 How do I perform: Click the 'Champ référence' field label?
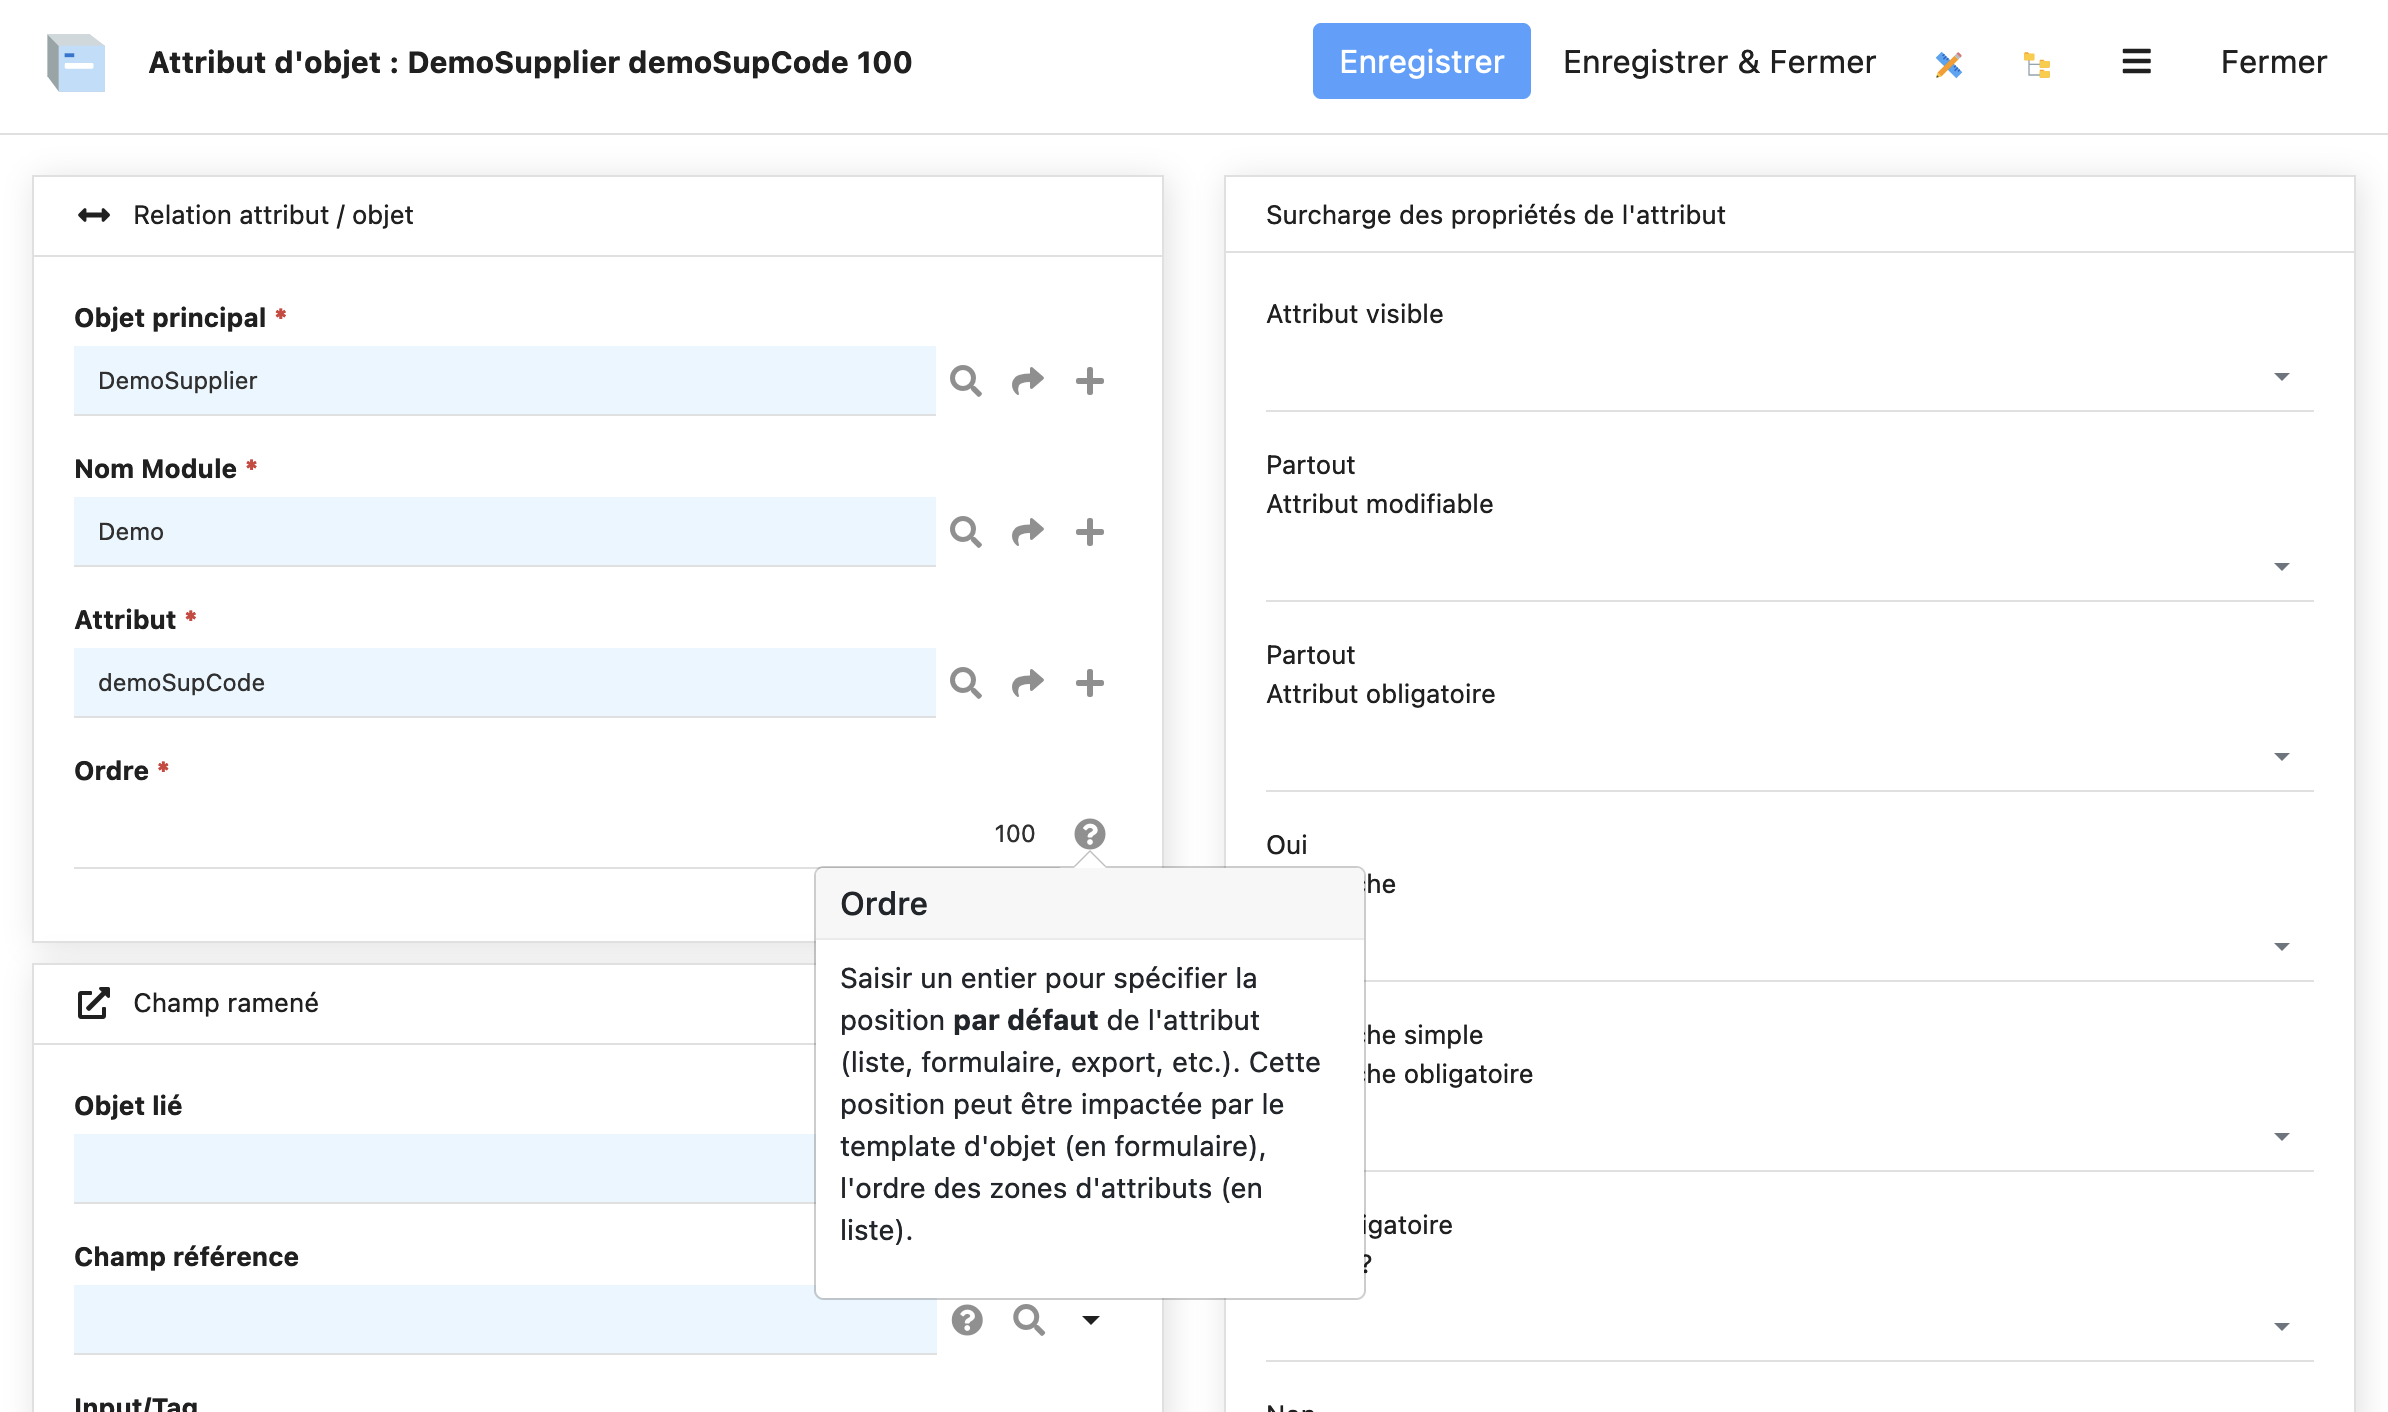click(x=186, y=1257)
